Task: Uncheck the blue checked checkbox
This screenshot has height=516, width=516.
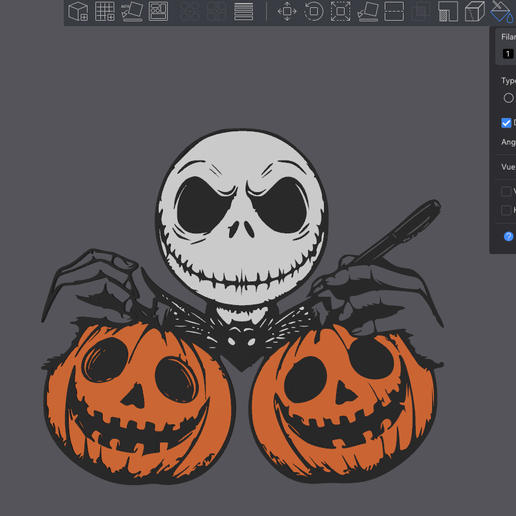Action: [506, 123]
